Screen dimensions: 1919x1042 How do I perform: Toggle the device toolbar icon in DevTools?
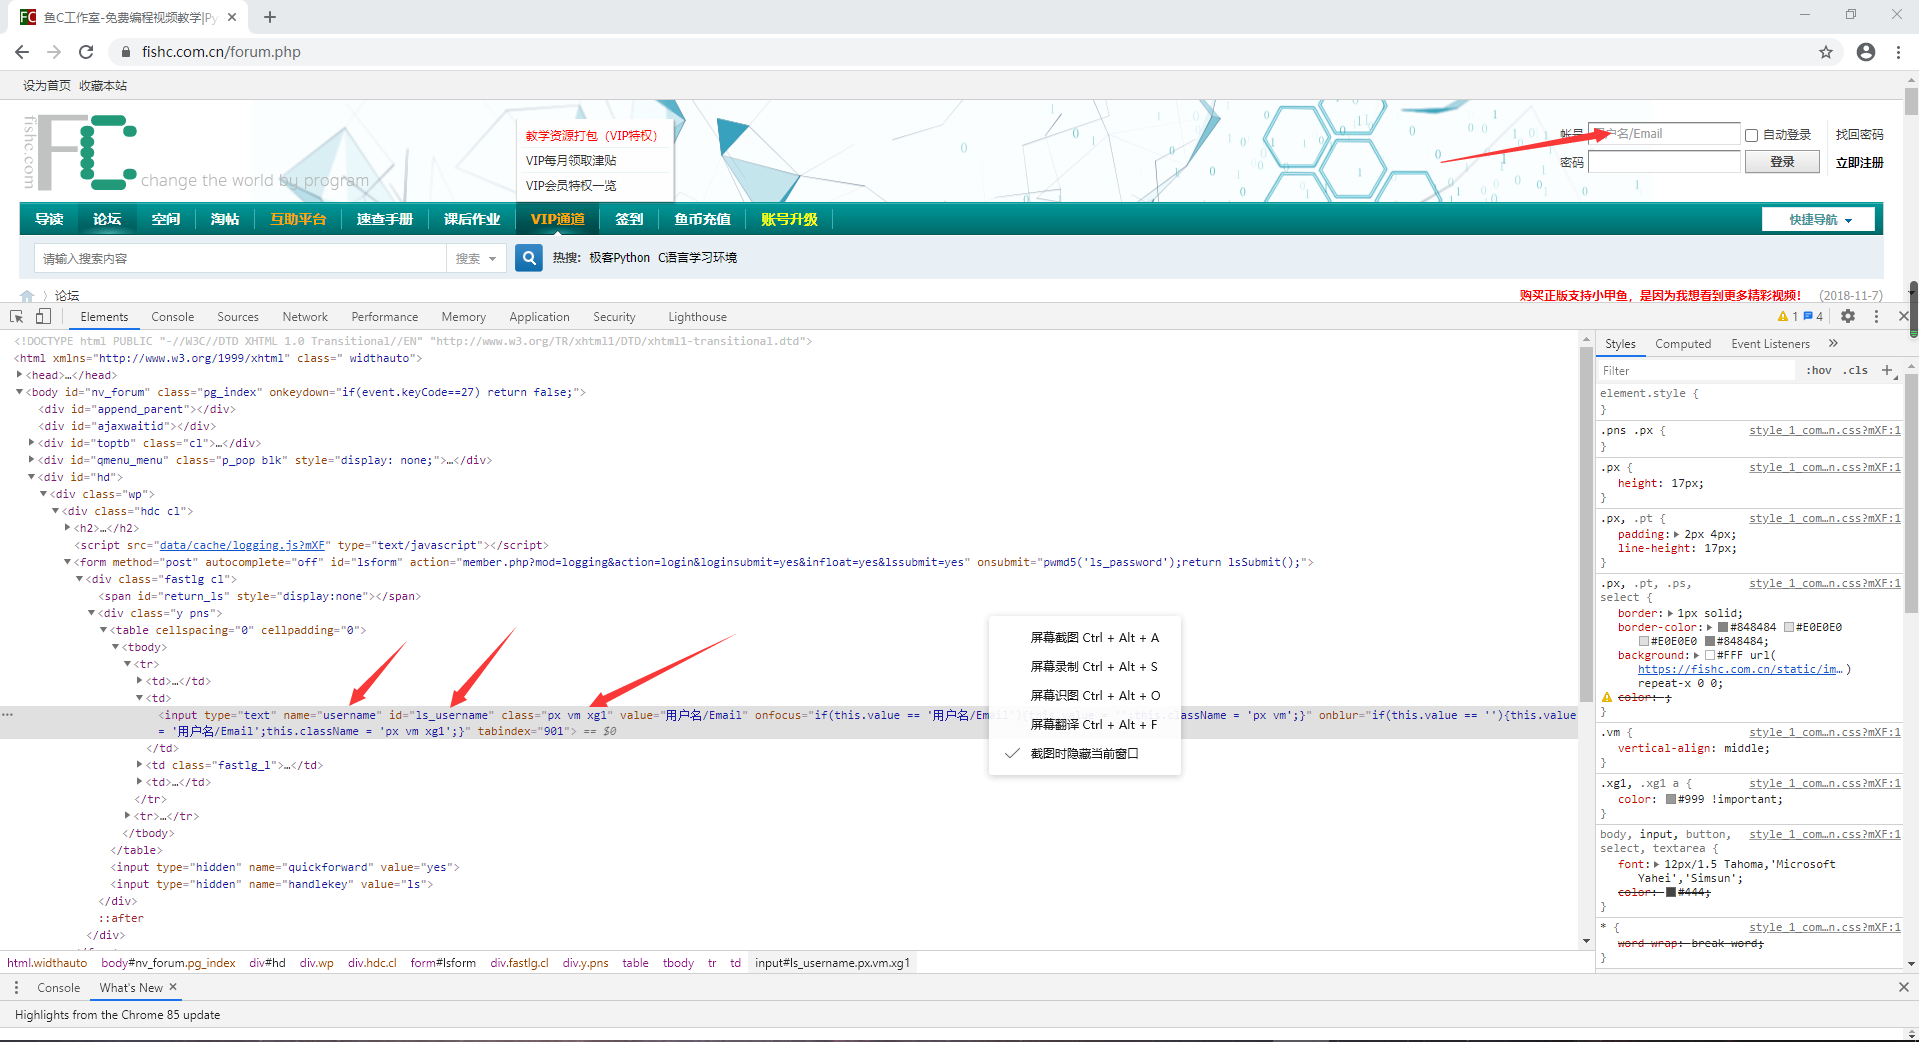point(43,316)
